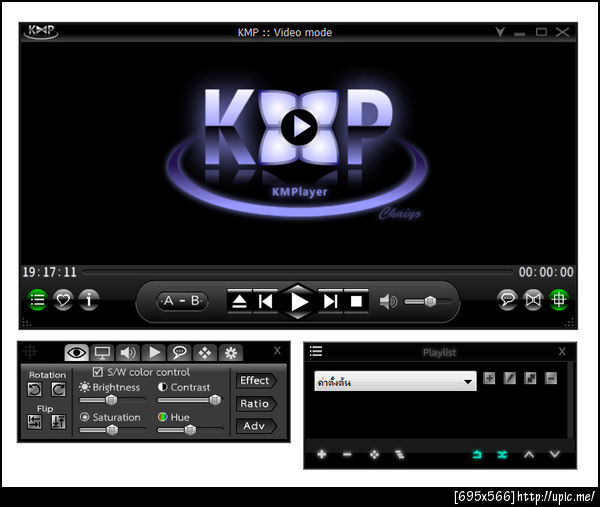Image resolution: width=600 pixels, height=507 pixels.
Task: Mute audio with the speaker icon
Action: 388,302
